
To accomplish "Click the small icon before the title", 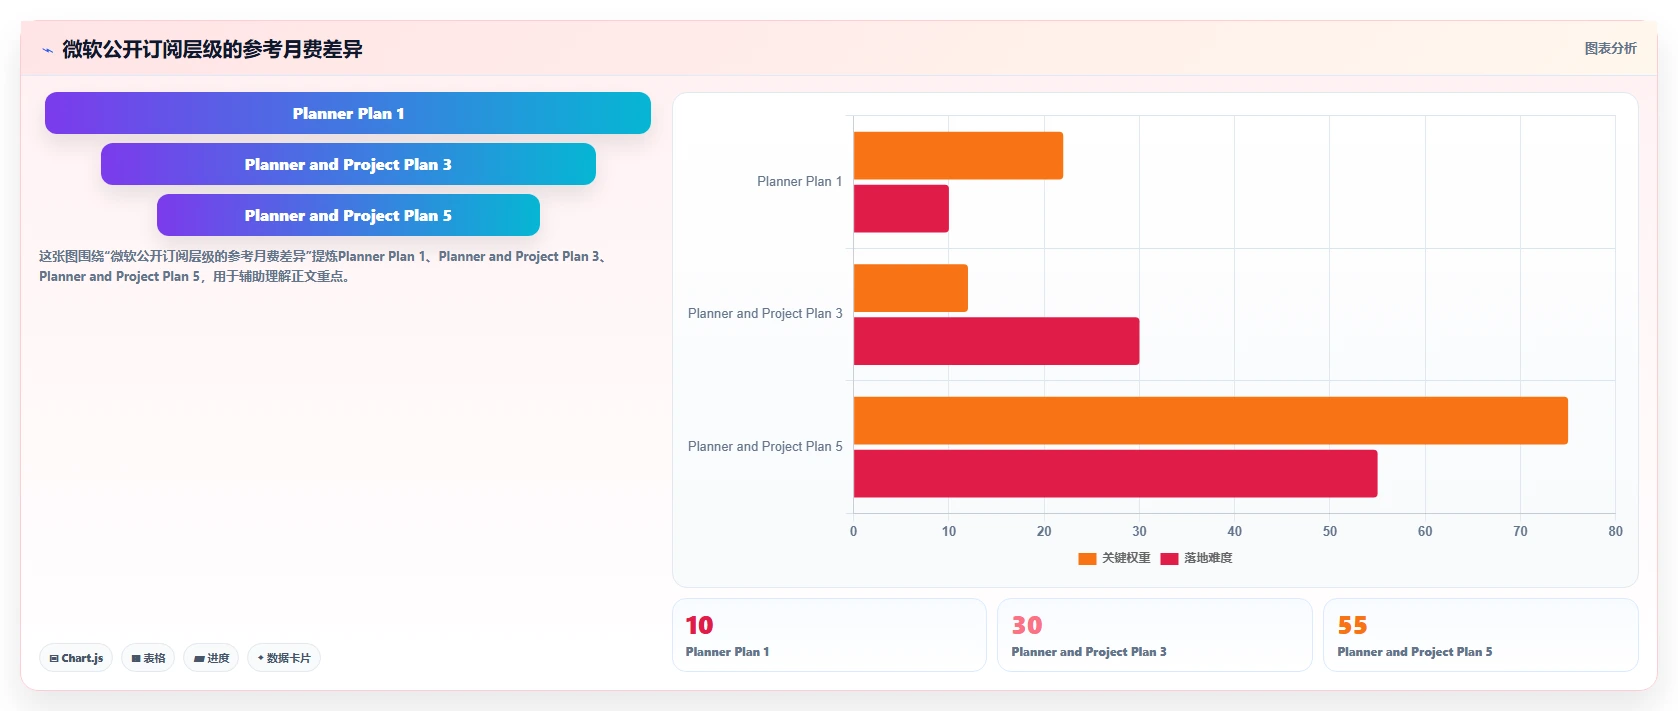I will pyautogui.click(x=47, y=50).
